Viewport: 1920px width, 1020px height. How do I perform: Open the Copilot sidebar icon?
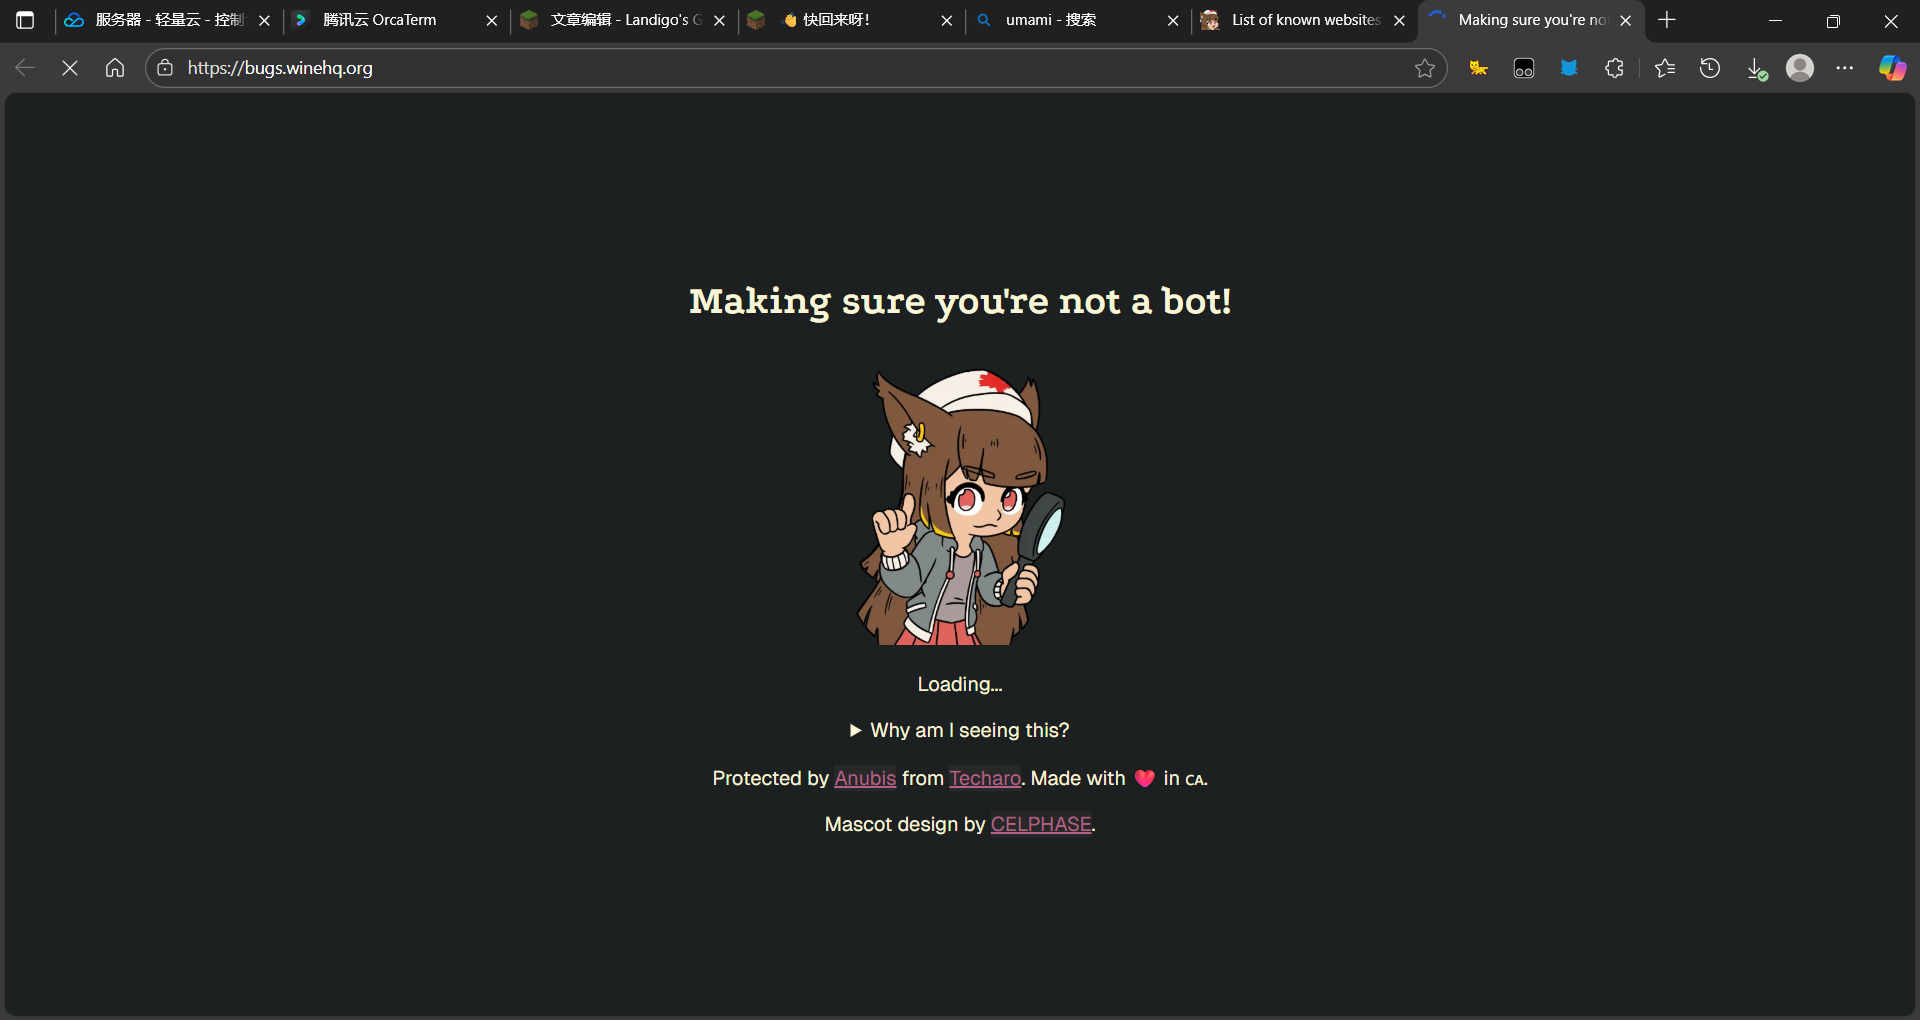point(1891,68)
